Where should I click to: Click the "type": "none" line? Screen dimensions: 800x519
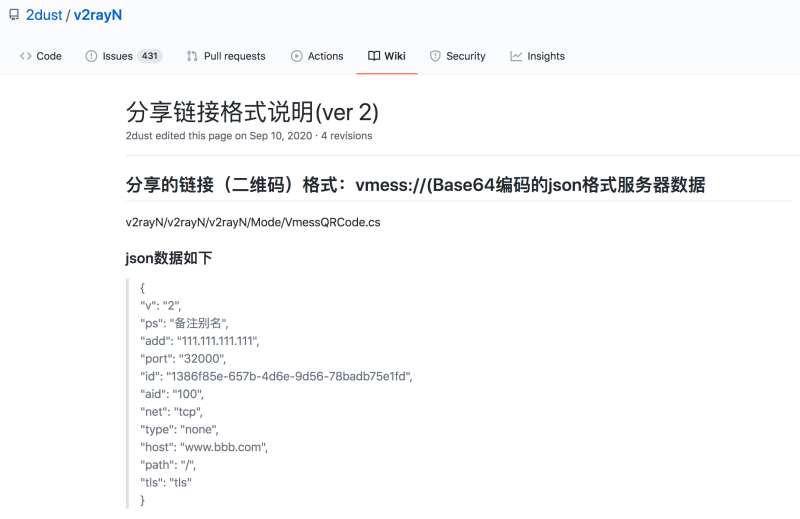[x=179, y=430]
